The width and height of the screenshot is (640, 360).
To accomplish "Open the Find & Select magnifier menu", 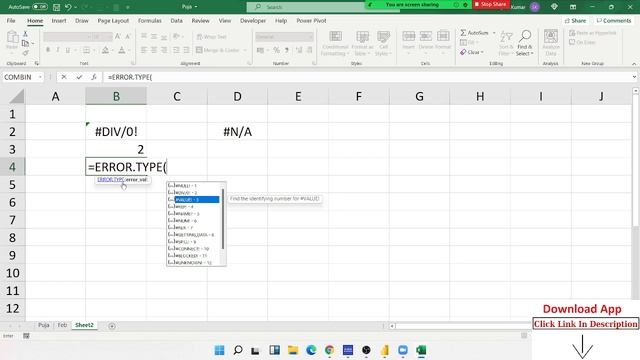I will pos(525,42).
